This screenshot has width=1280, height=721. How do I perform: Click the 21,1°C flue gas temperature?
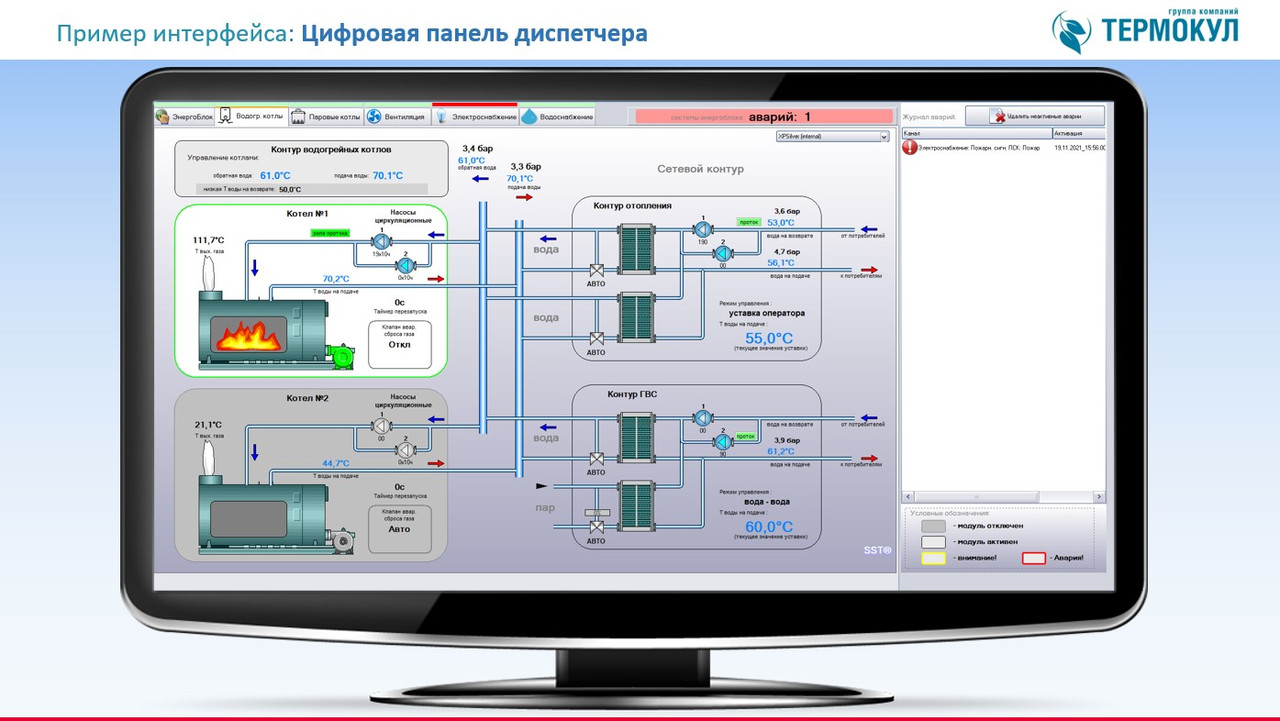click(208, 424)
